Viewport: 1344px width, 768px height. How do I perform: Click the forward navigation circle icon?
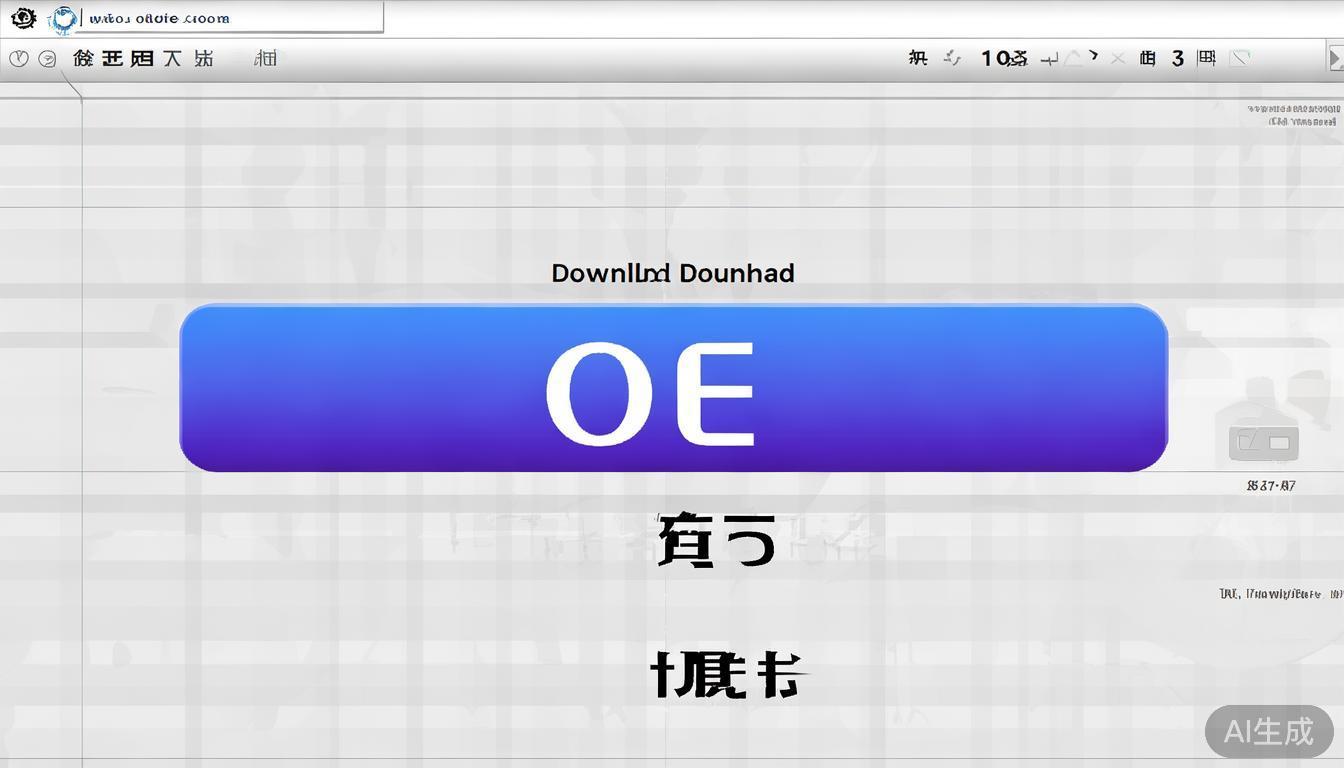[x=46, y=58]
